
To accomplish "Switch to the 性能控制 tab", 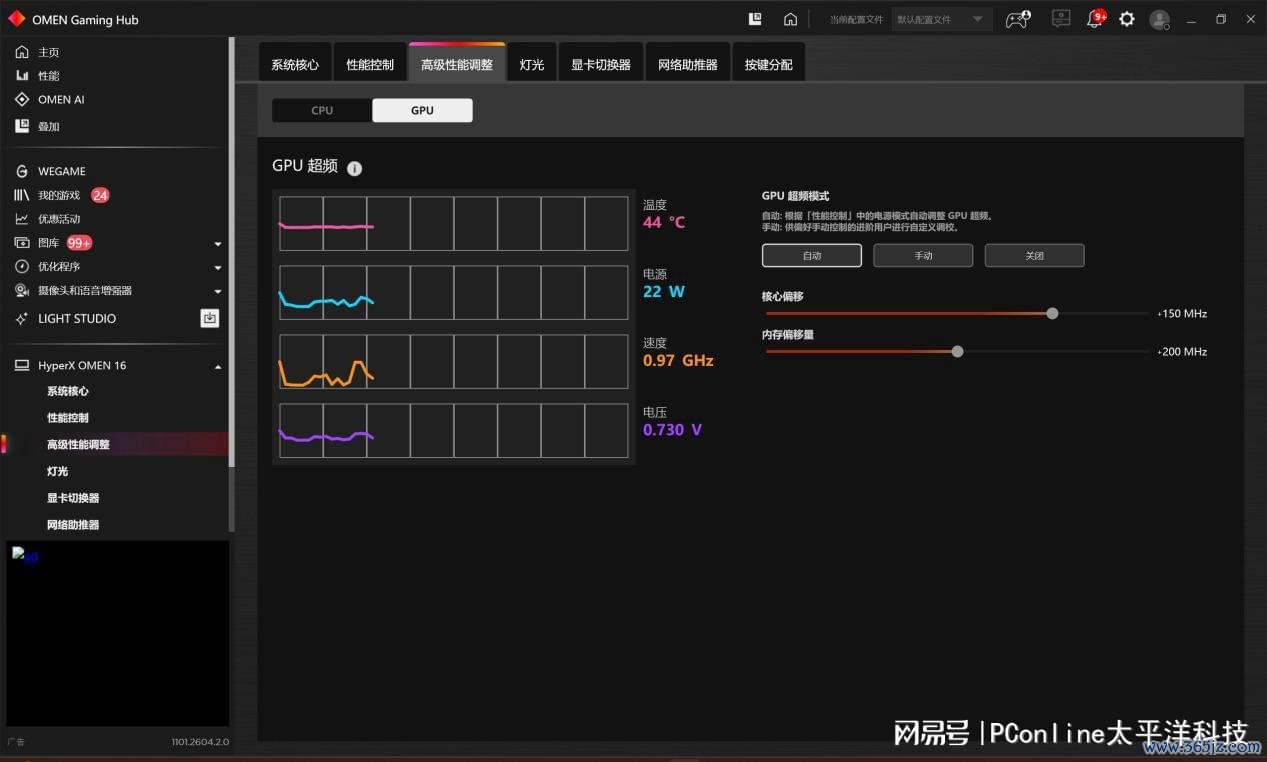I will click(x=370, y=64).
